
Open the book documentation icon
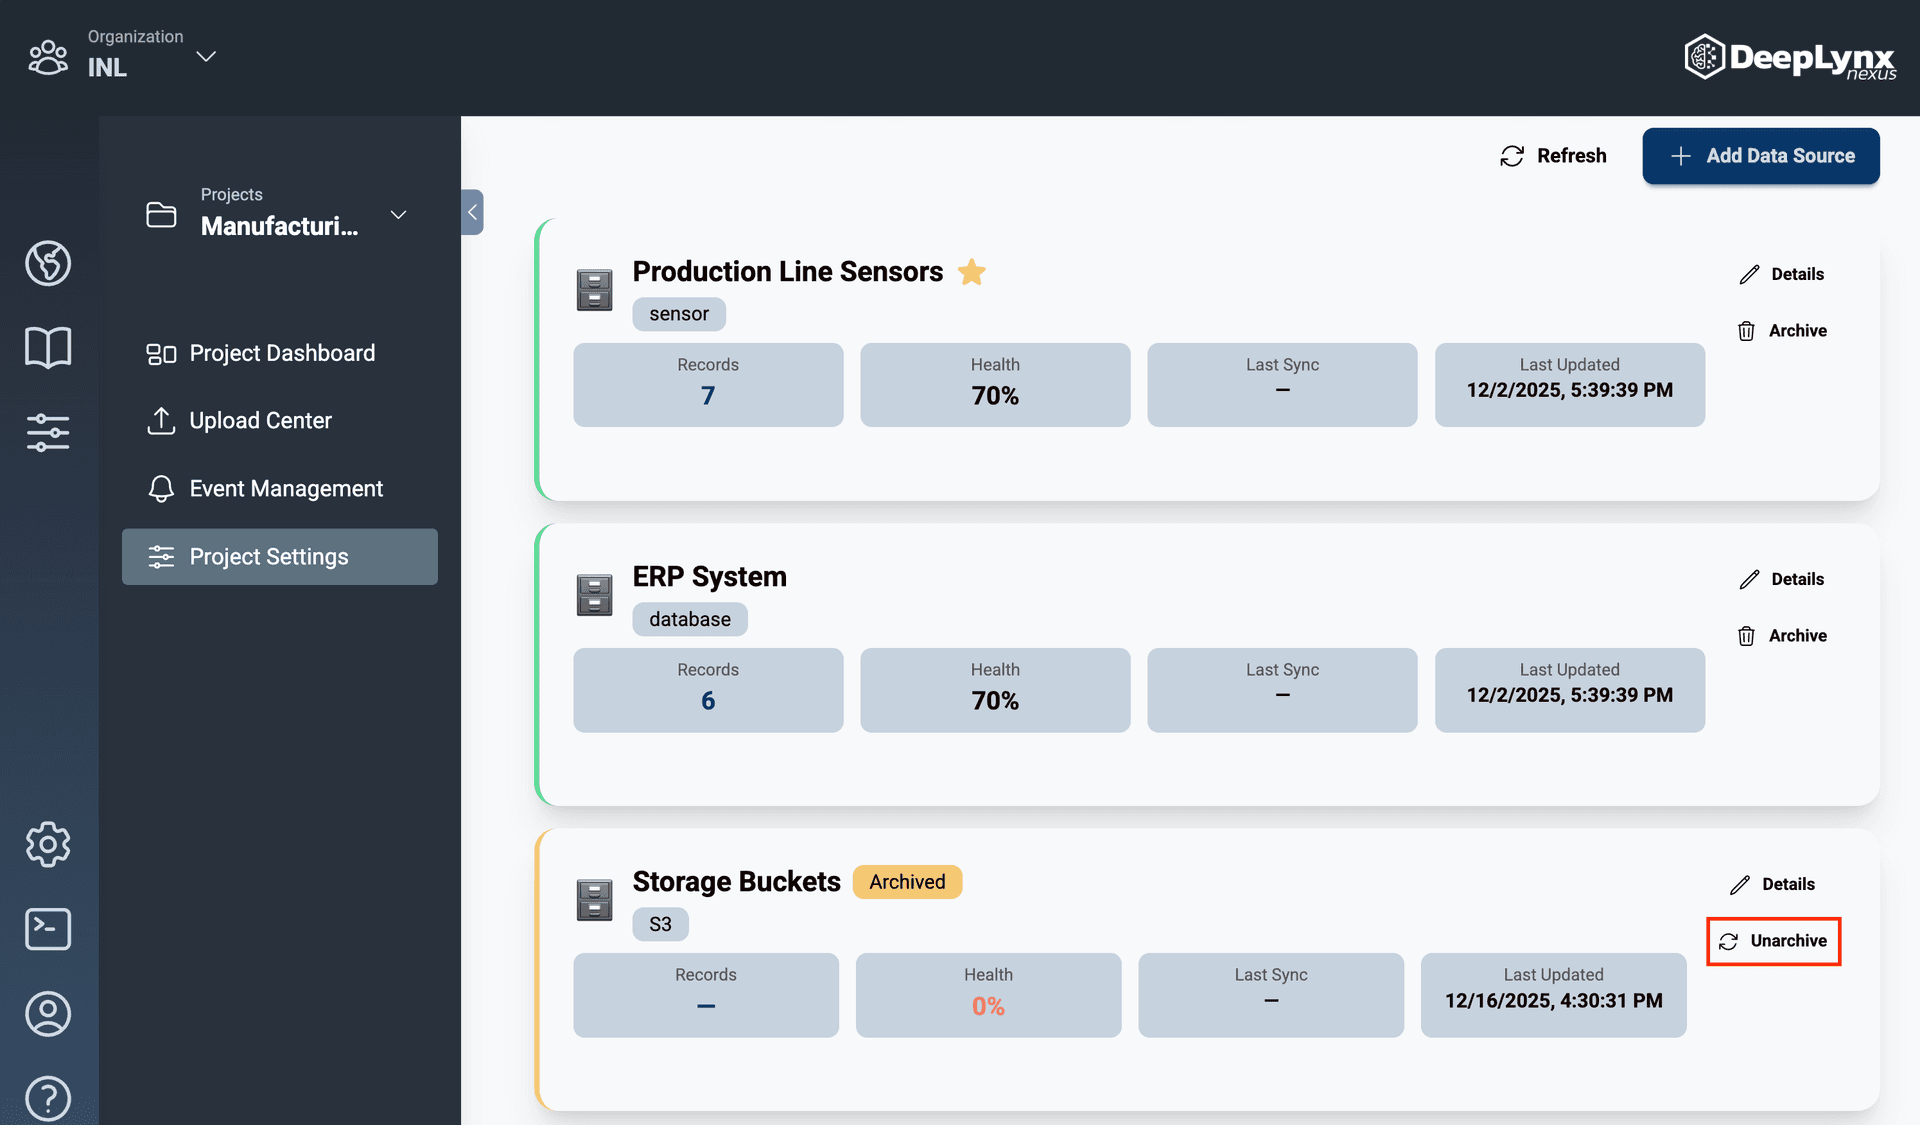coord(48,347)
